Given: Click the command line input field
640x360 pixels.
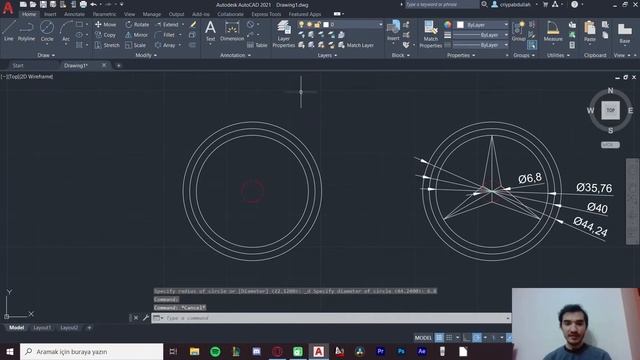Looking at the screenshot, I should [x=331, y=318].
